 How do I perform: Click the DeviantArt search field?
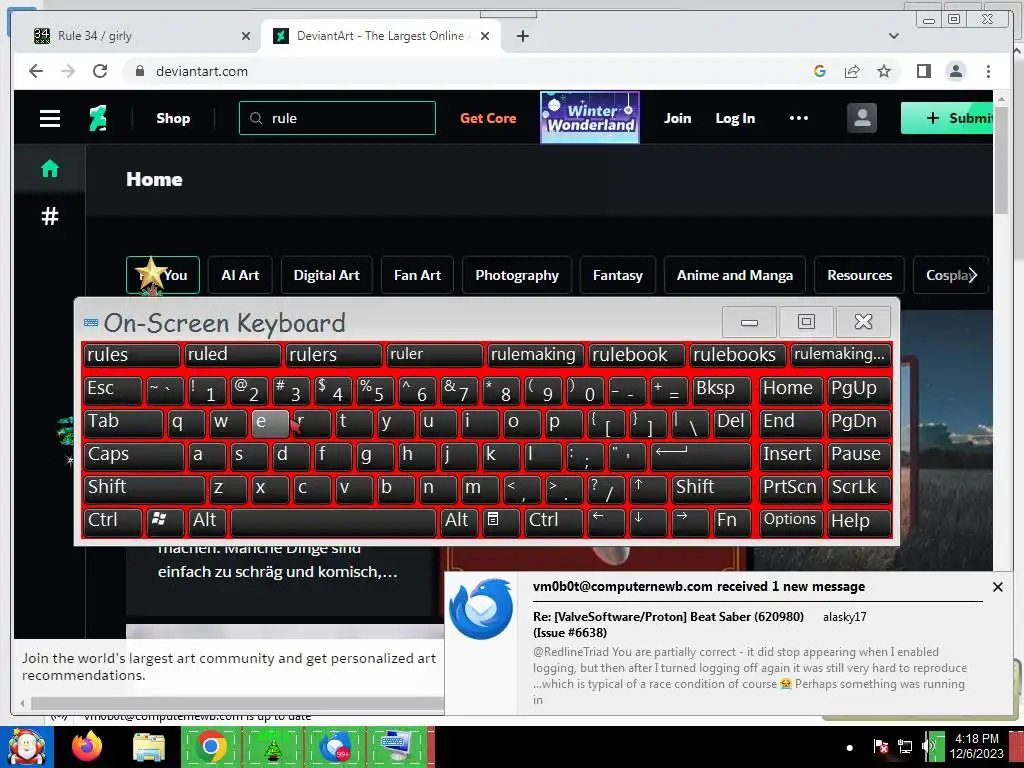pyautogui.click(x=337, y=118)
